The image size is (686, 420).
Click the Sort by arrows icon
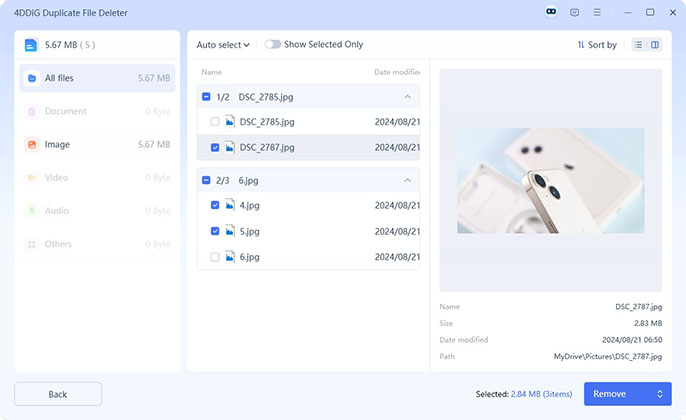pos(581,45)
